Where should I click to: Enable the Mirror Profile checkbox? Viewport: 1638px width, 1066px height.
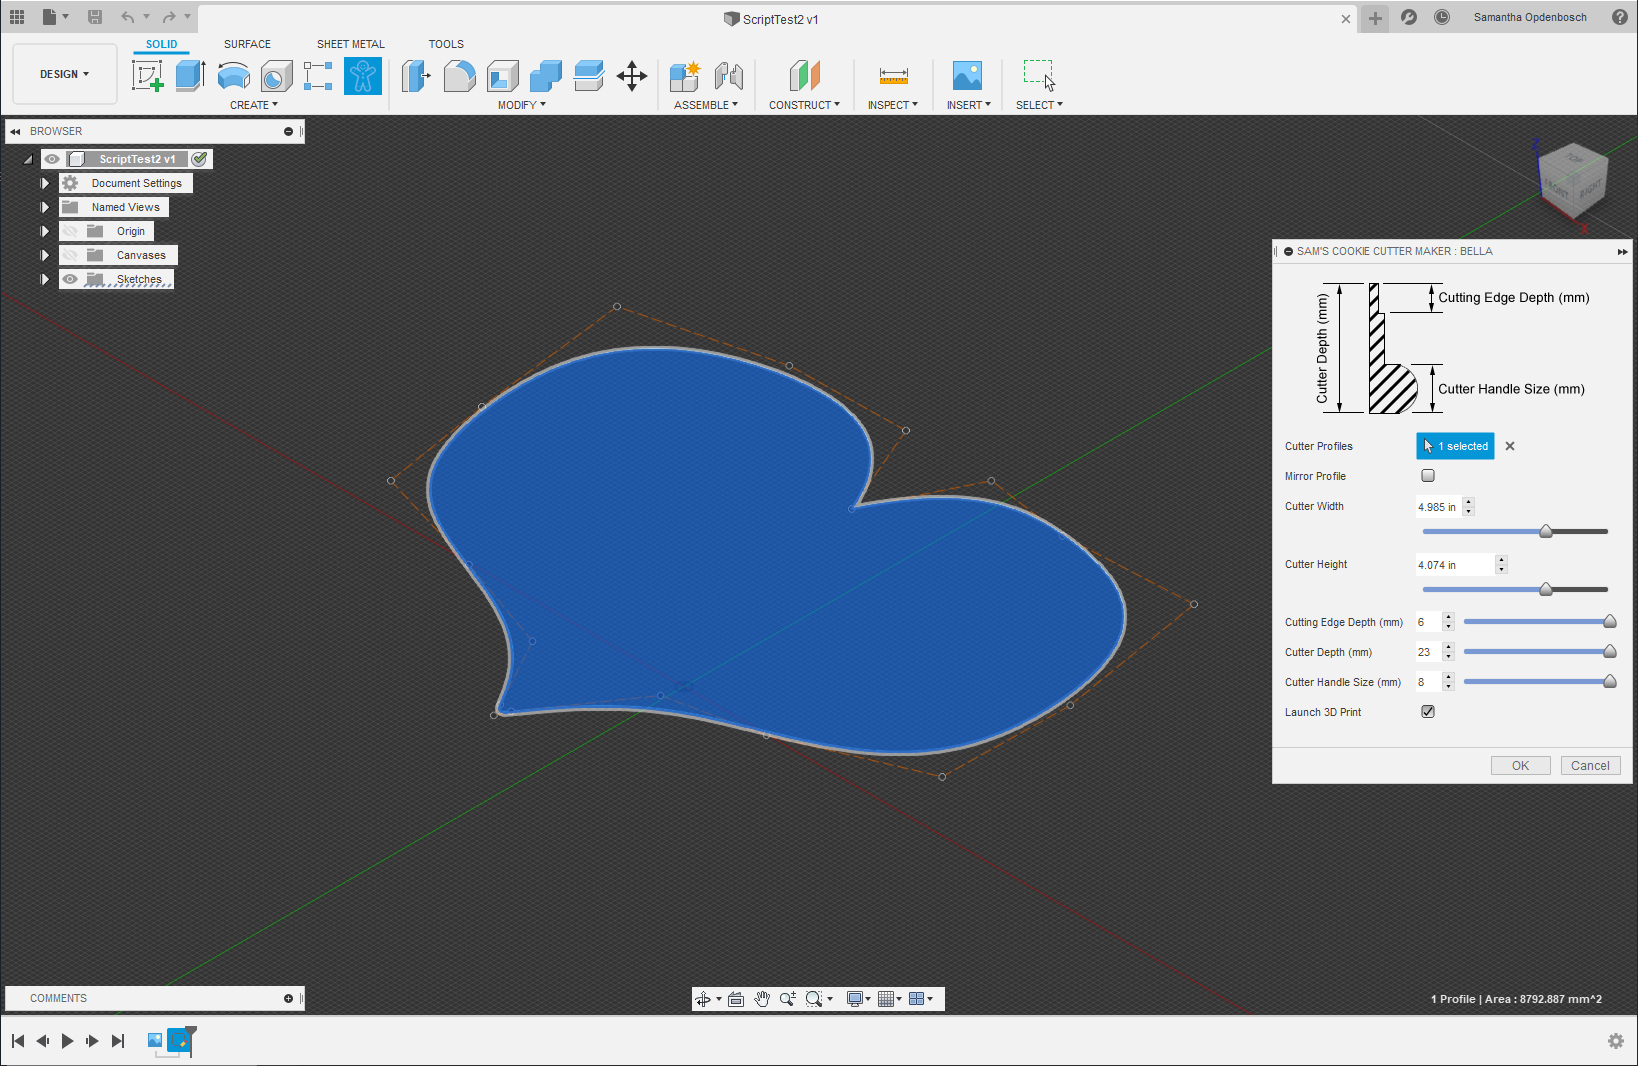(1428, 476)
